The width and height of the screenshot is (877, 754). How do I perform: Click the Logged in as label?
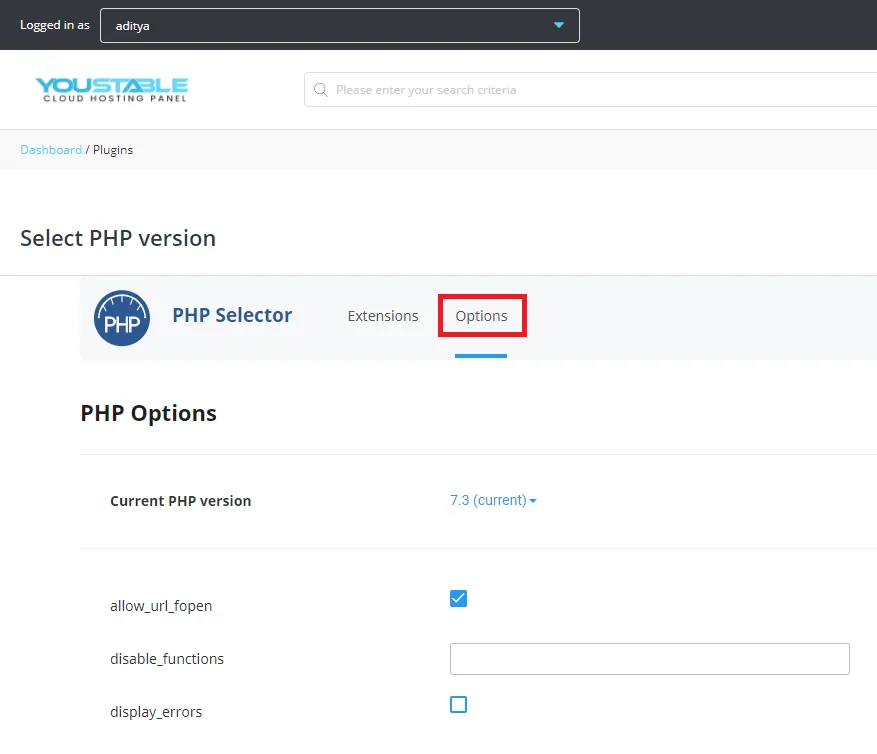click(55, 25)
